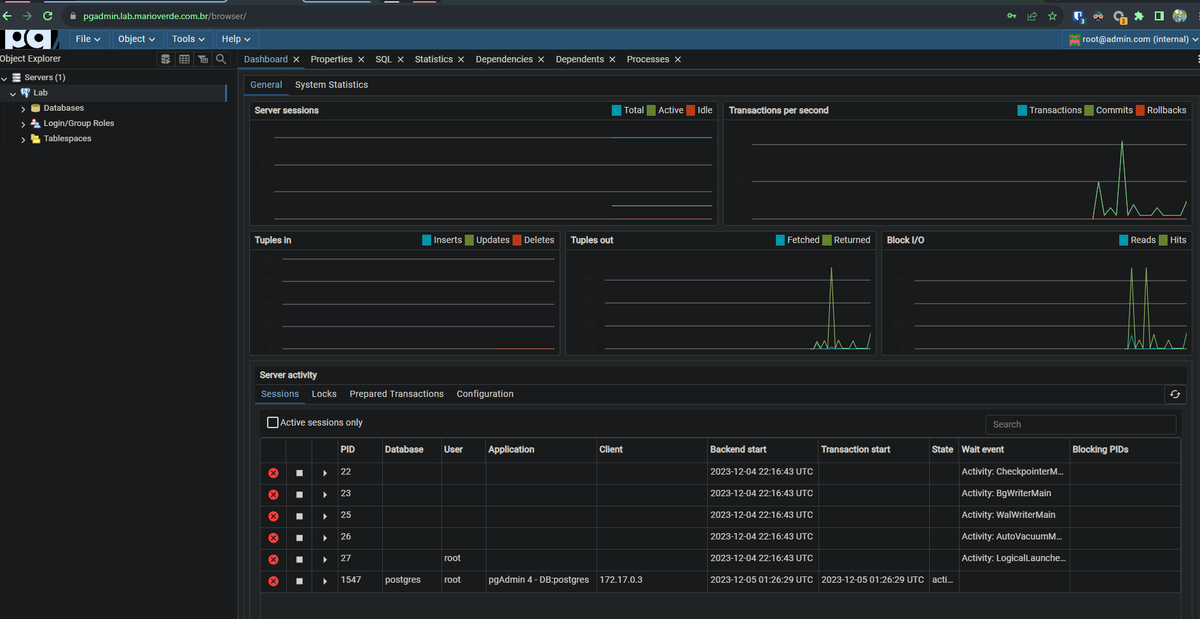The height and width of the screenshot is (619, 1200).
Task: Collapse the Servers (1) node
Action: (4, 78)
